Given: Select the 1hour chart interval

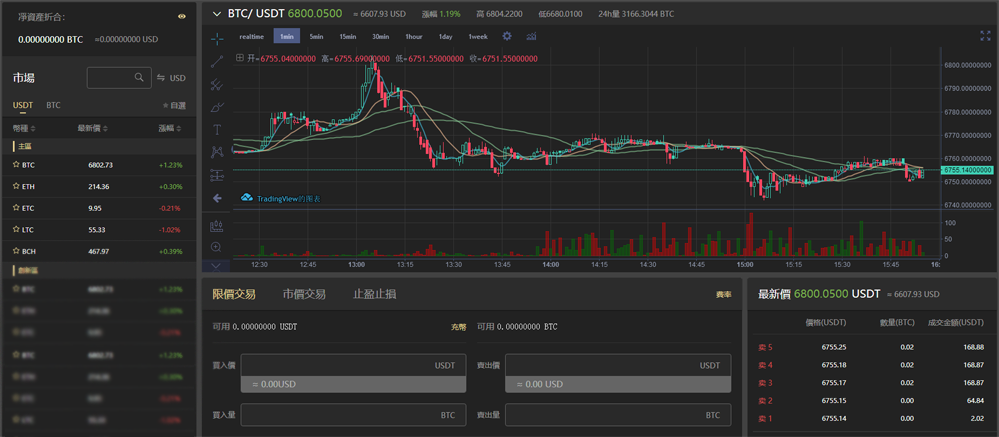Looking at the screenshot, I should click(414, 36).
